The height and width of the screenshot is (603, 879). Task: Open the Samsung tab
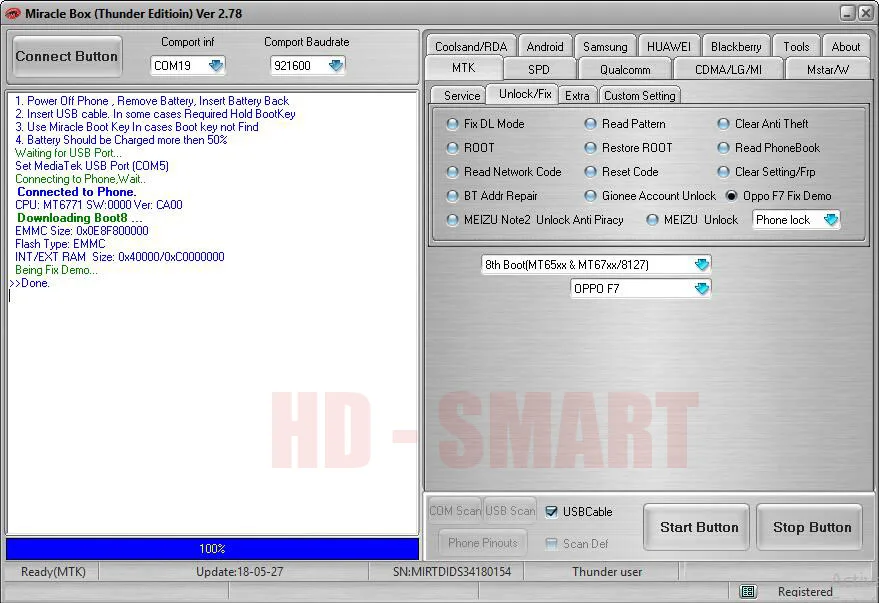coord(605,47)
